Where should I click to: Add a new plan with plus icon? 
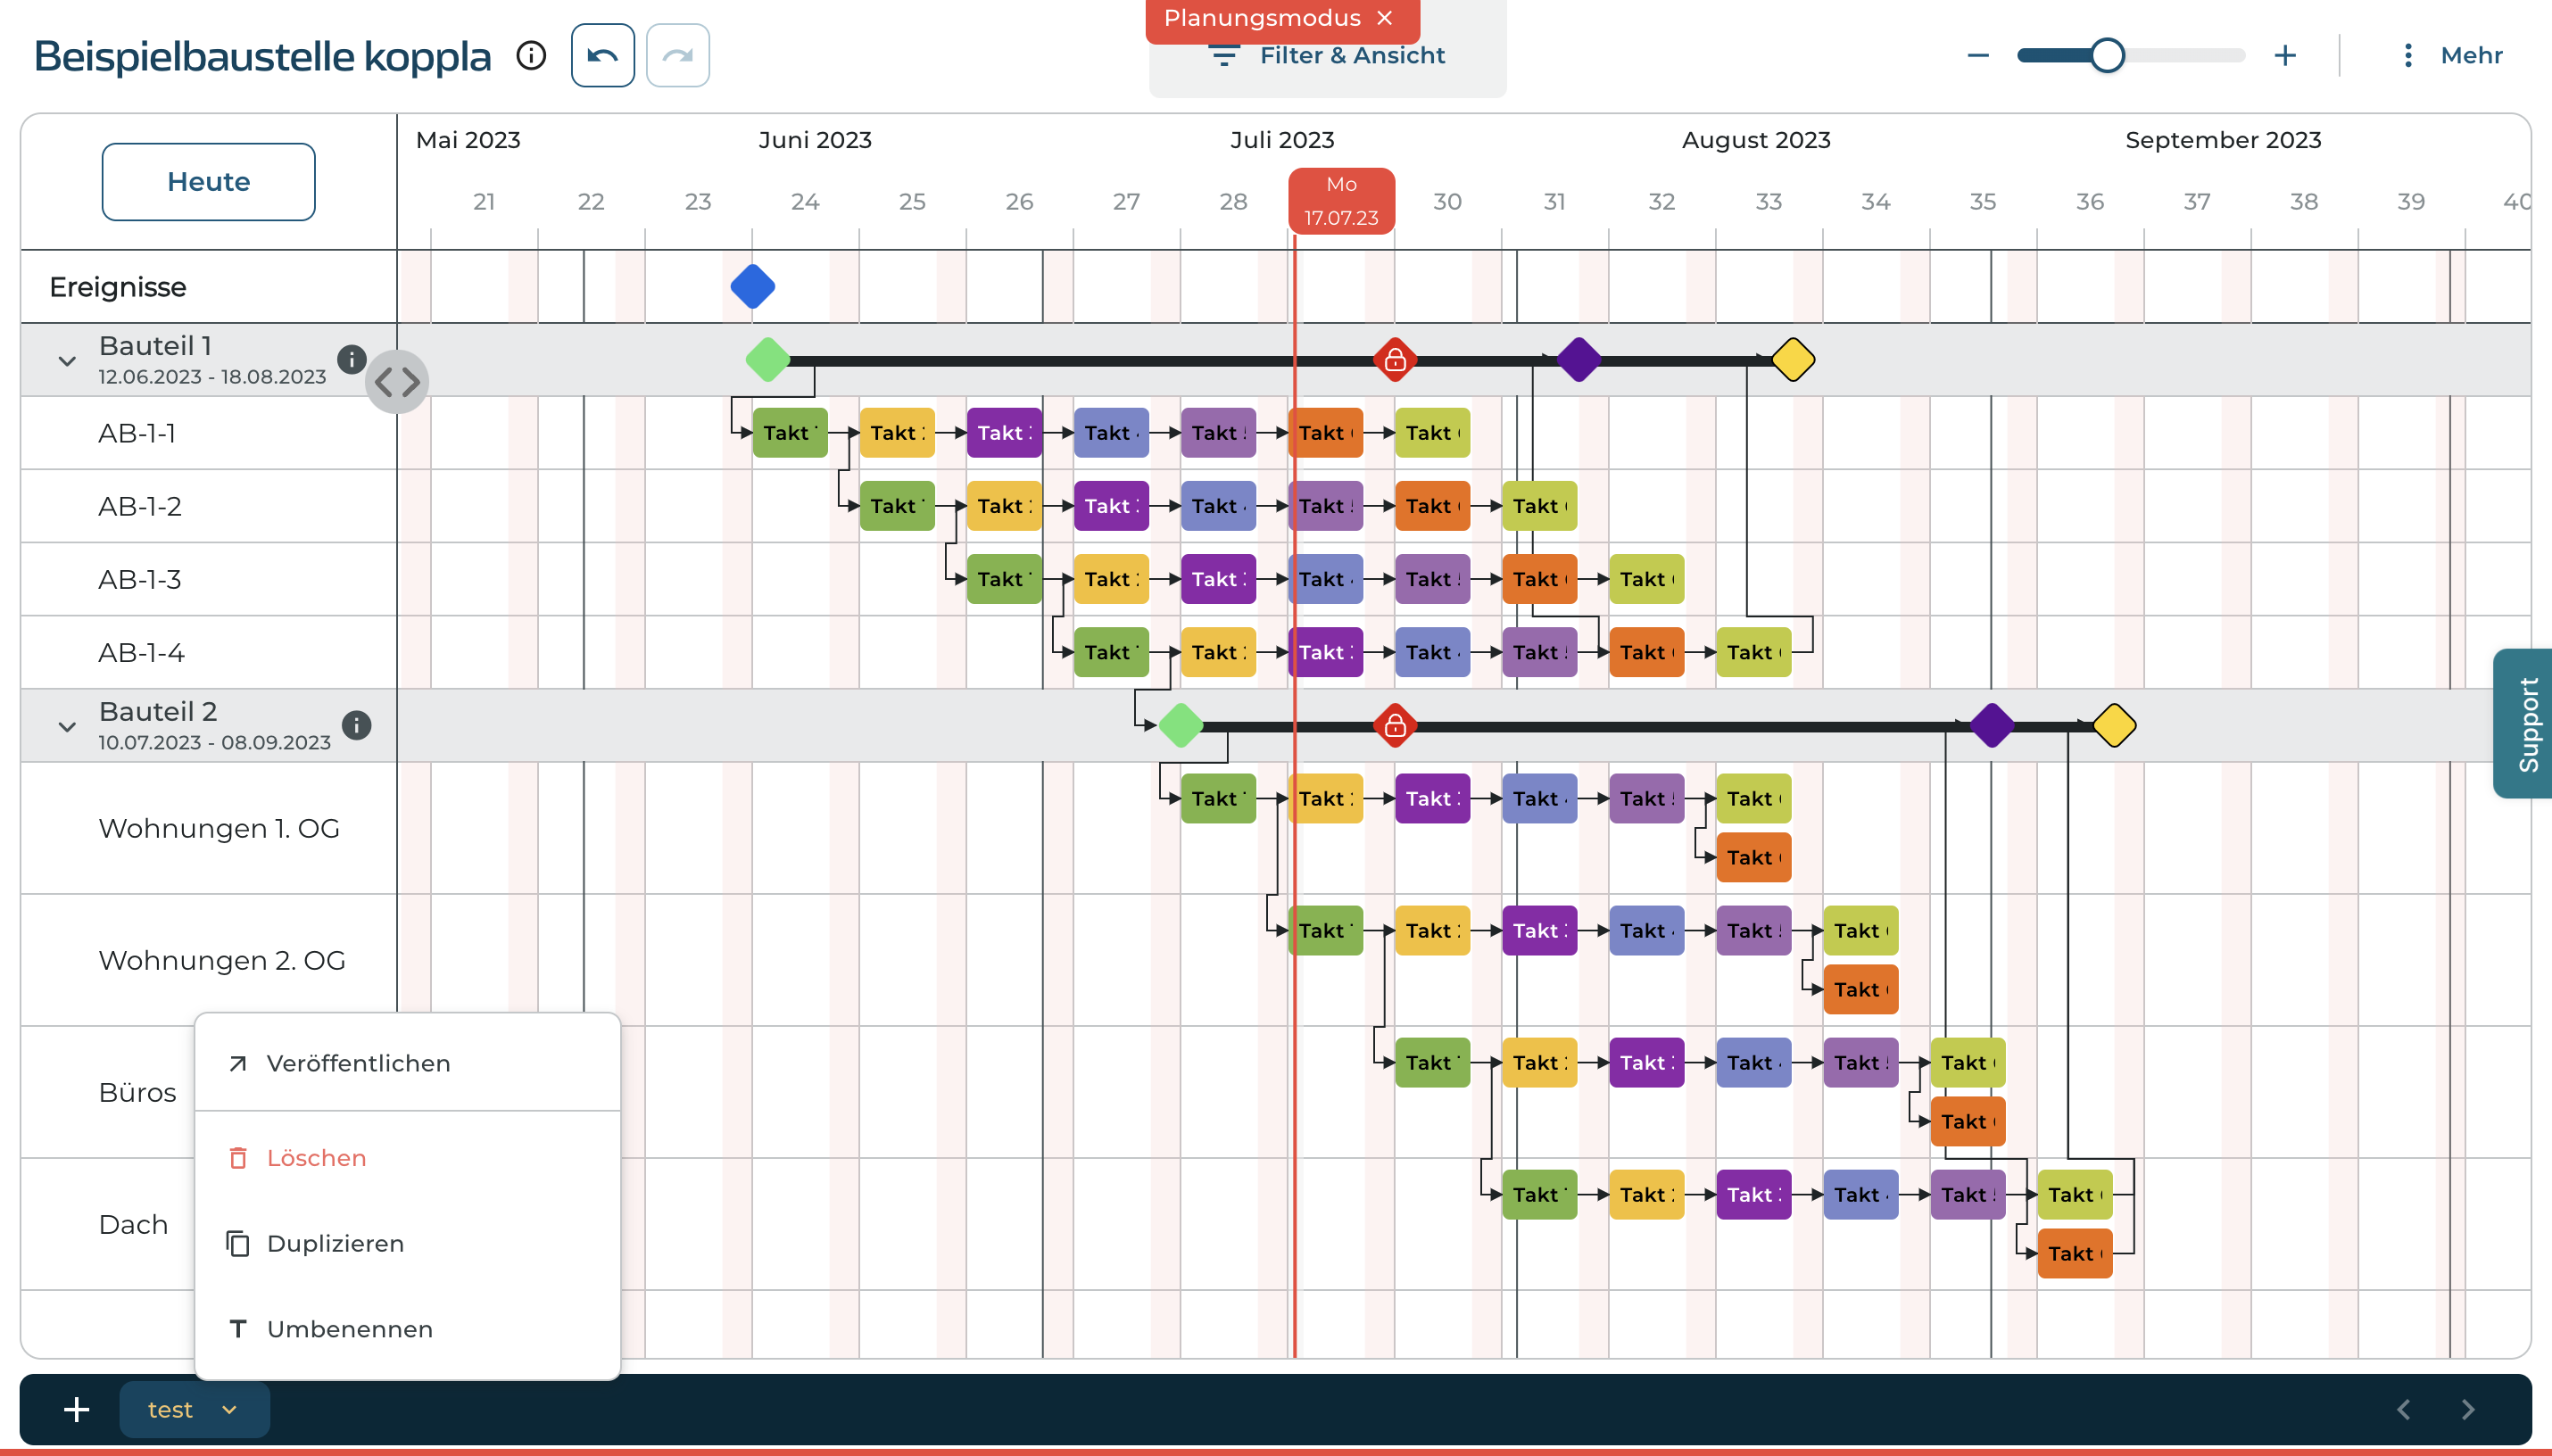pos(77,1410)
